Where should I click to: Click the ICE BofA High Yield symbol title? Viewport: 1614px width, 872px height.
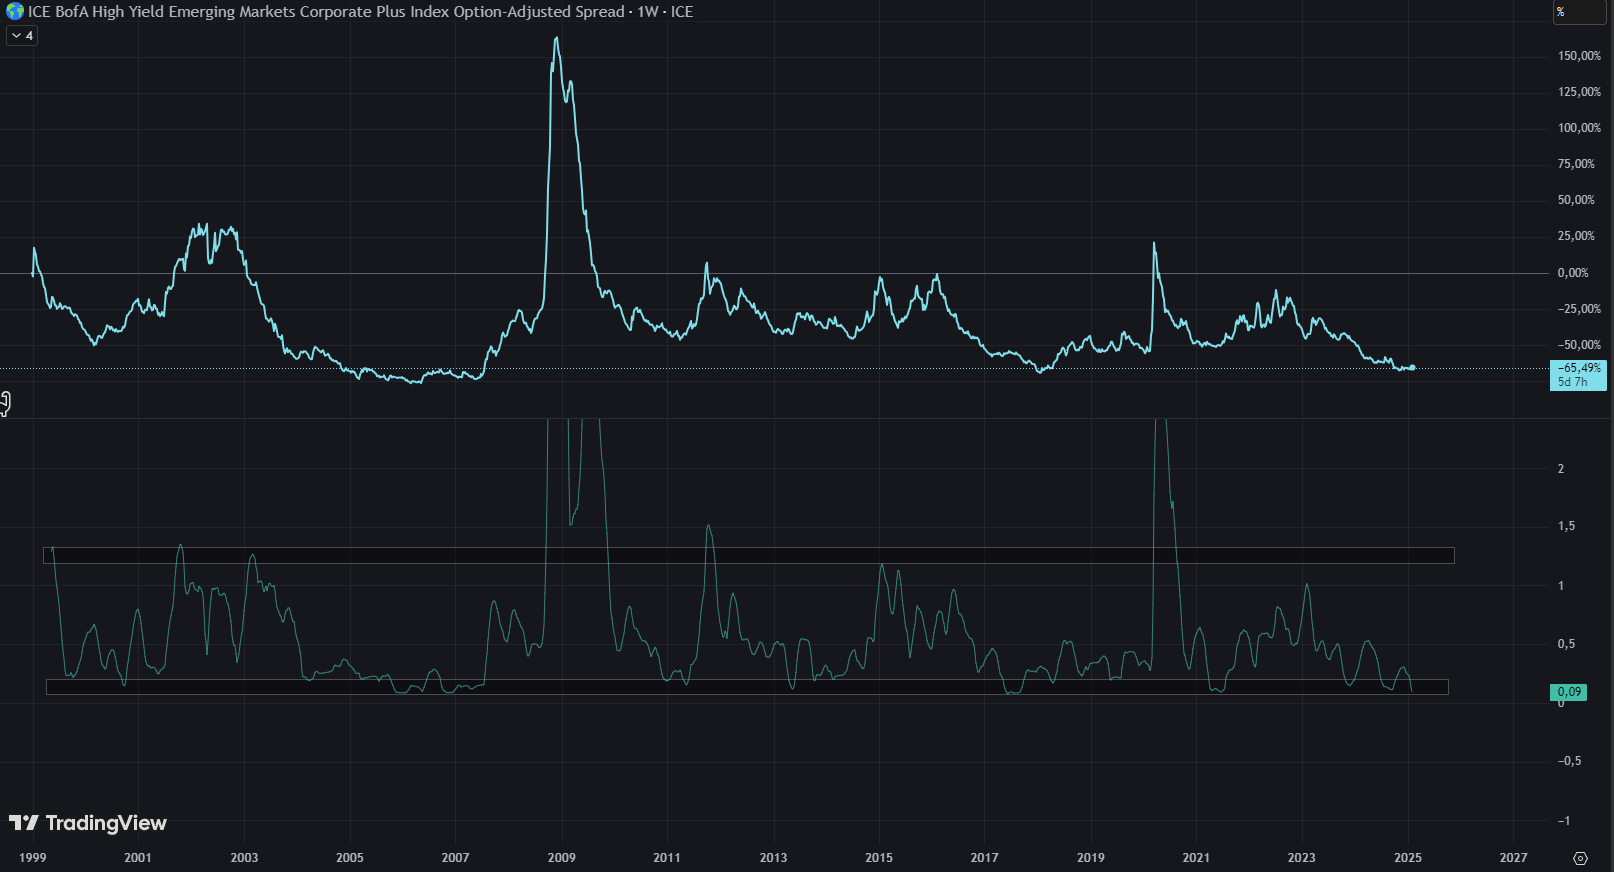pyautogui.click(x=326, y=12)
